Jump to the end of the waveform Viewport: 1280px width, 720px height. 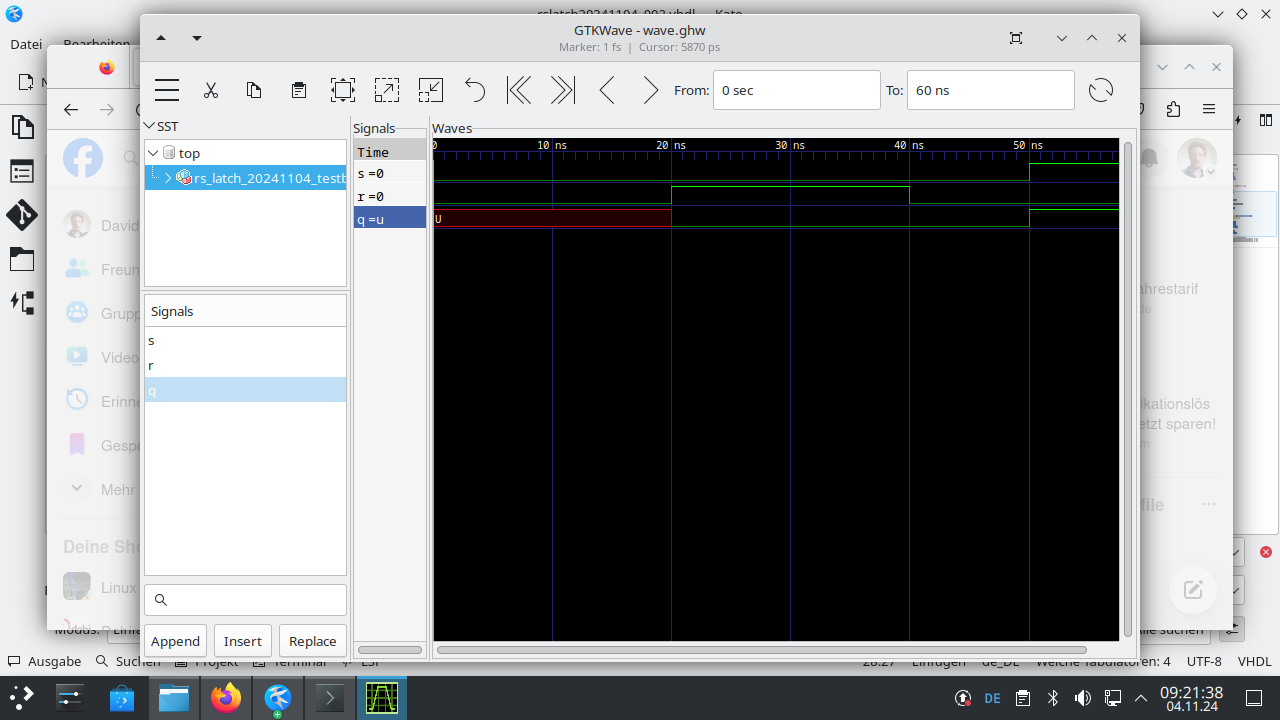(x=562, y=90)
